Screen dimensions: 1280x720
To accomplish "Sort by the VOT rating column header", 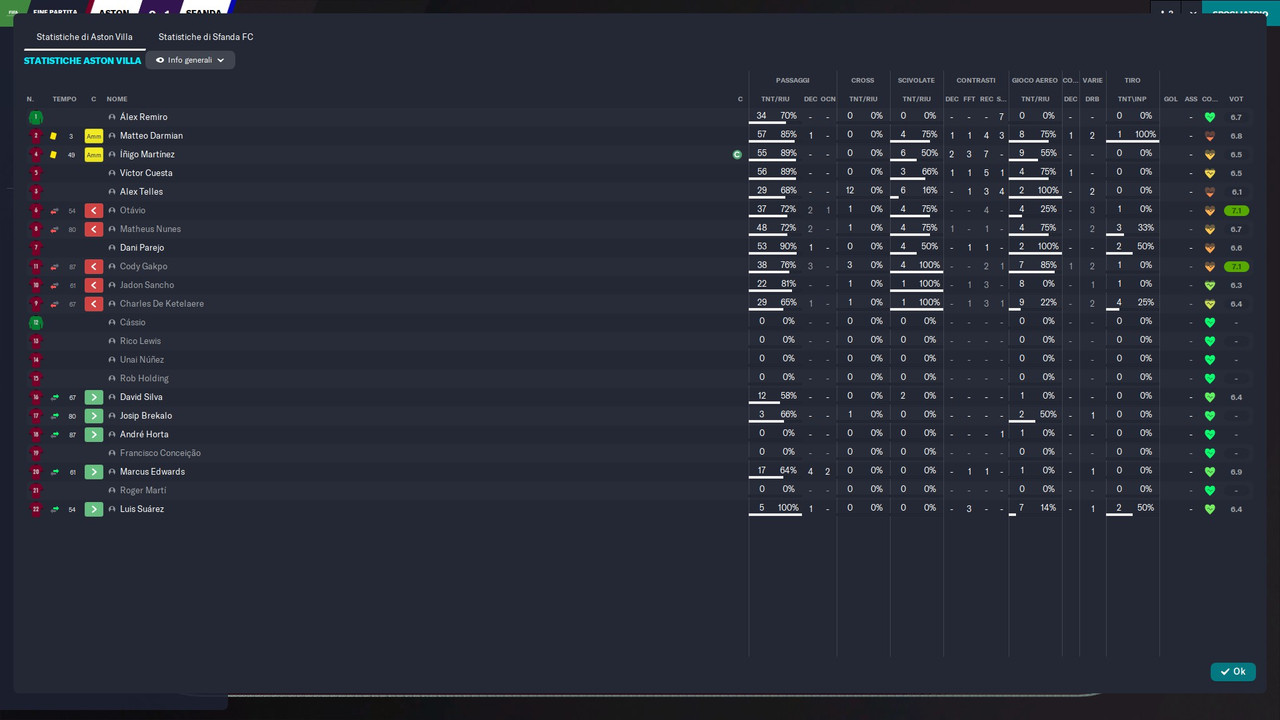I will (x=1236, y=99).
